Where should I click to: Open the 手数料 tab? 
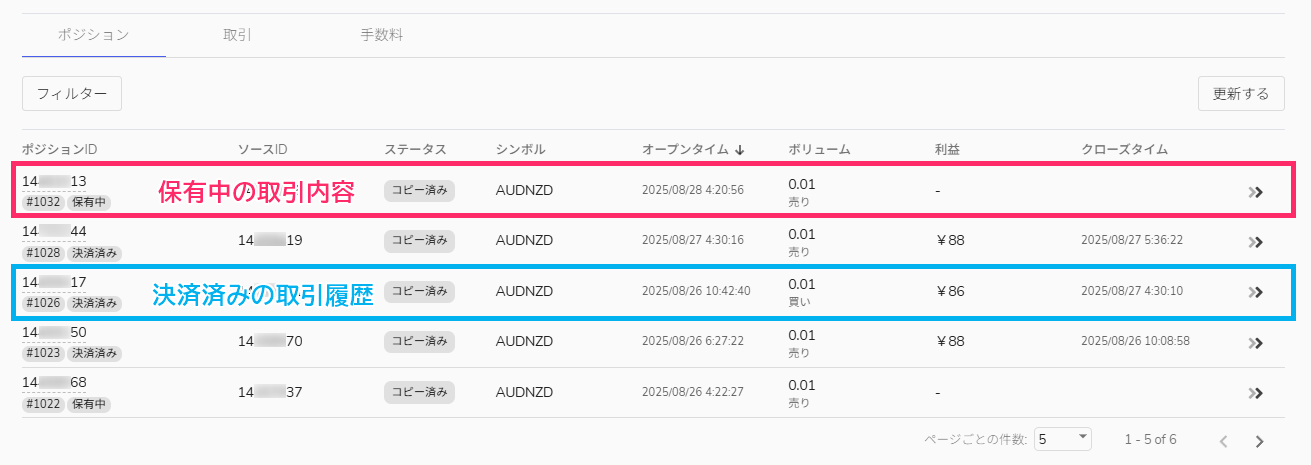click(x=381, y=35)
